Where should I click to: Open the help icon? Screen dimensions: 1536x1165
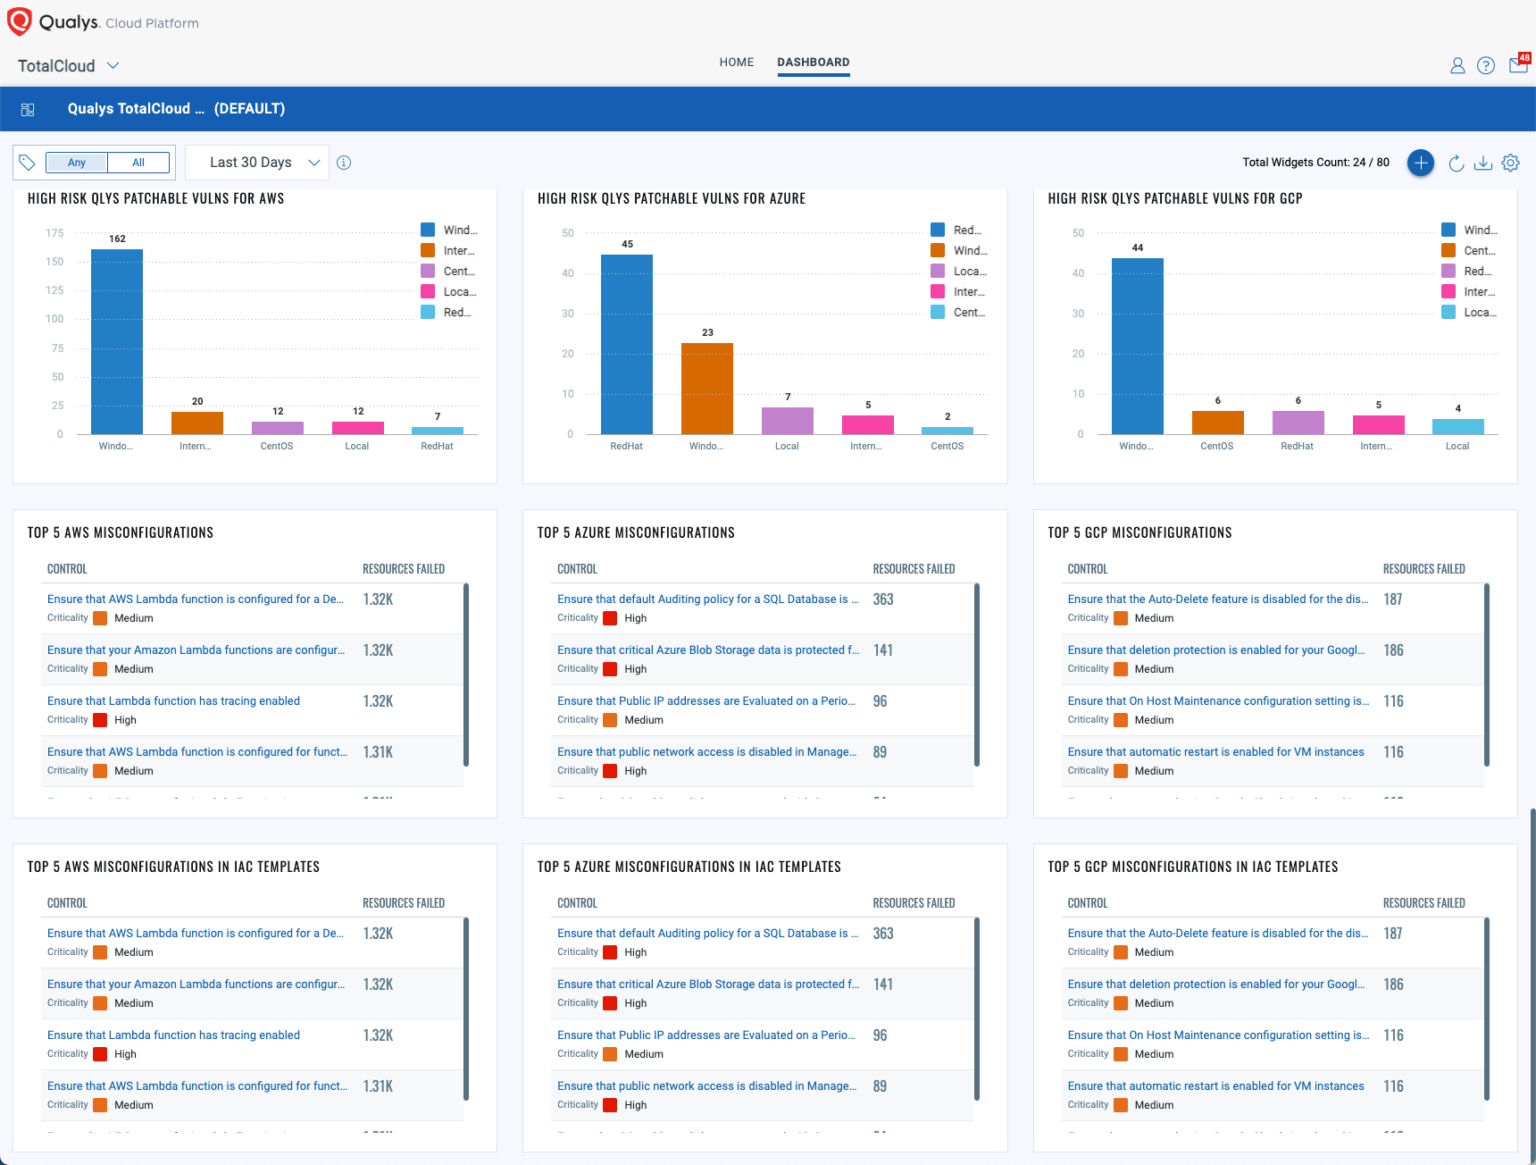(x=1485, y=65)
